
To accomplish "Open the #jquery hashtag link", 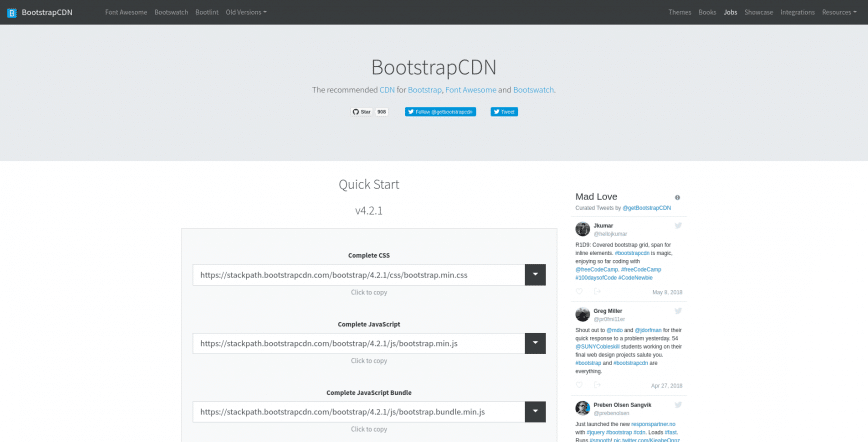I will tap(595, 432).
